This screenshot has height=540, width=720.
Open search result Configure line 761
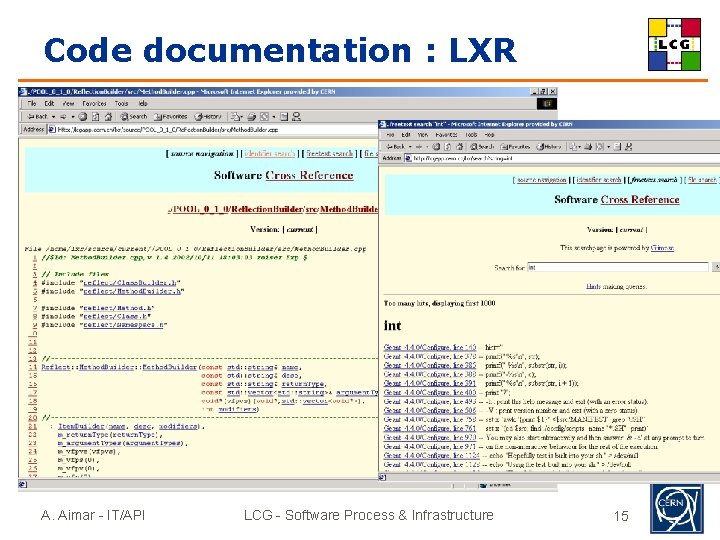[430, 428]
